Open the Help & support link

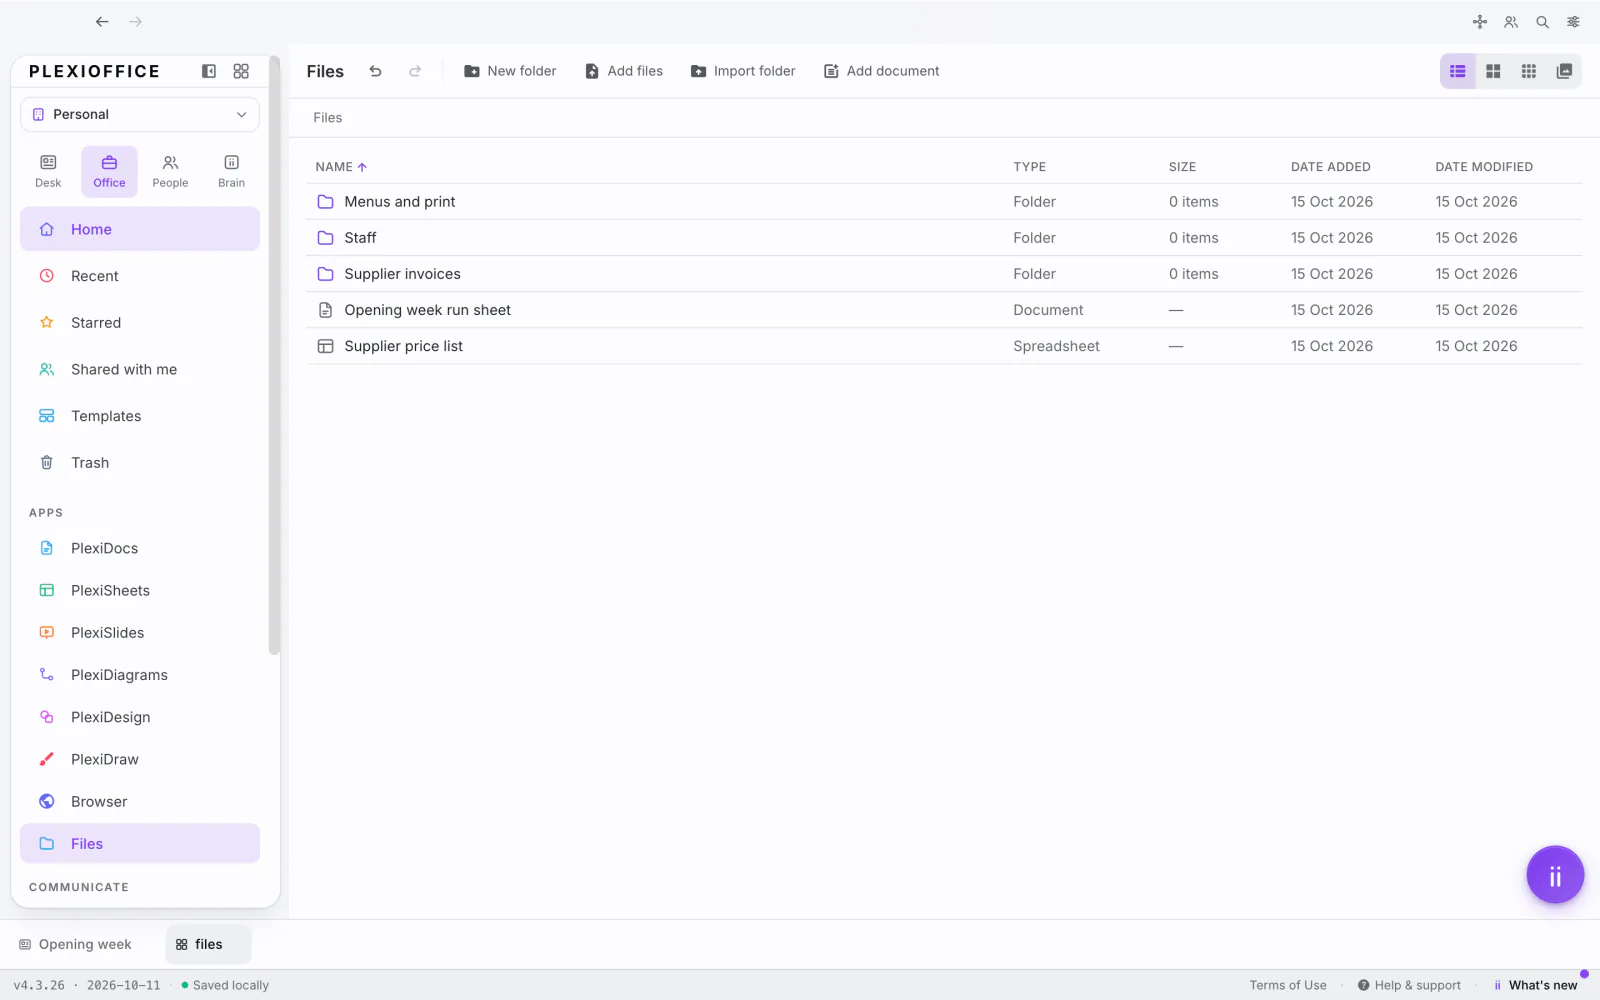[1409, 985]
